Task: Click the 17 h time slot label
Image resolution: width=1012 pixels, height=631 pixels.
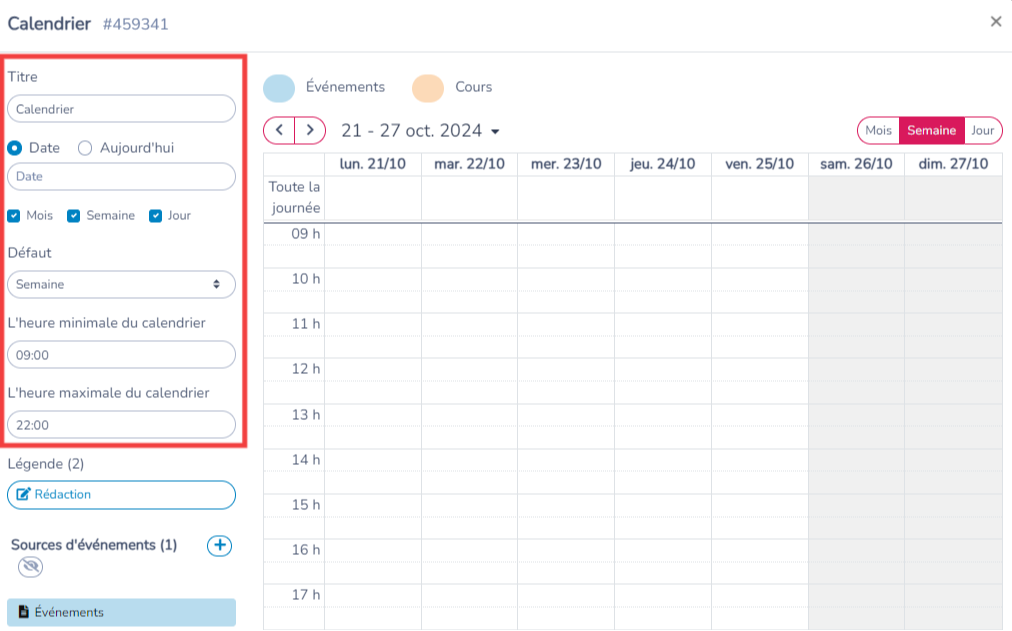Action: tap(305, 595)
